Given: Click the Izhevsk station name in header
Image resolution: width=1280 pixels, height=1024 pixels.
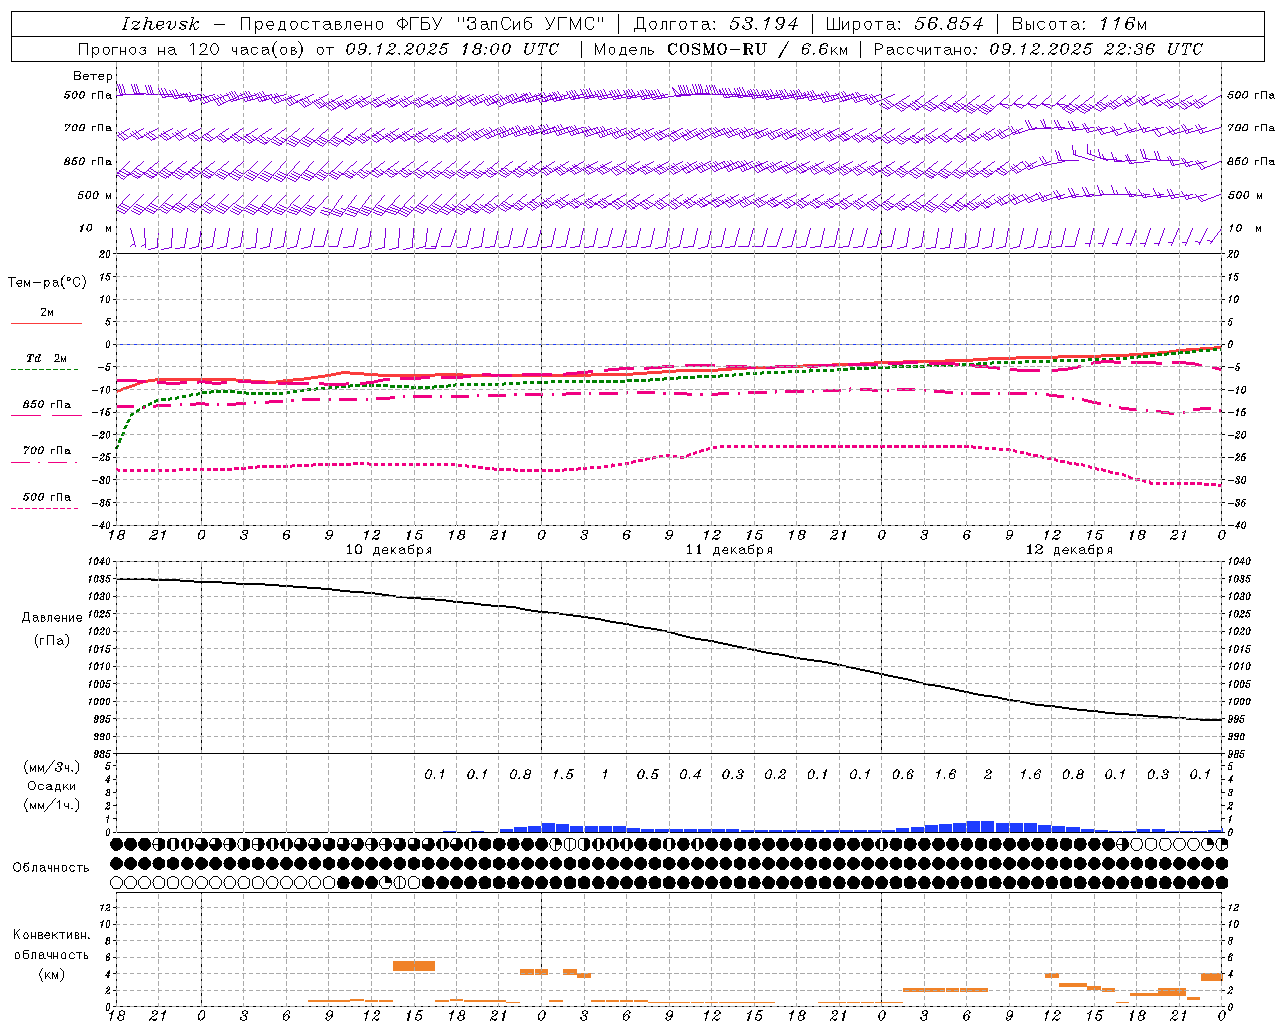Looking at the screenshot, I should point(160,24).
